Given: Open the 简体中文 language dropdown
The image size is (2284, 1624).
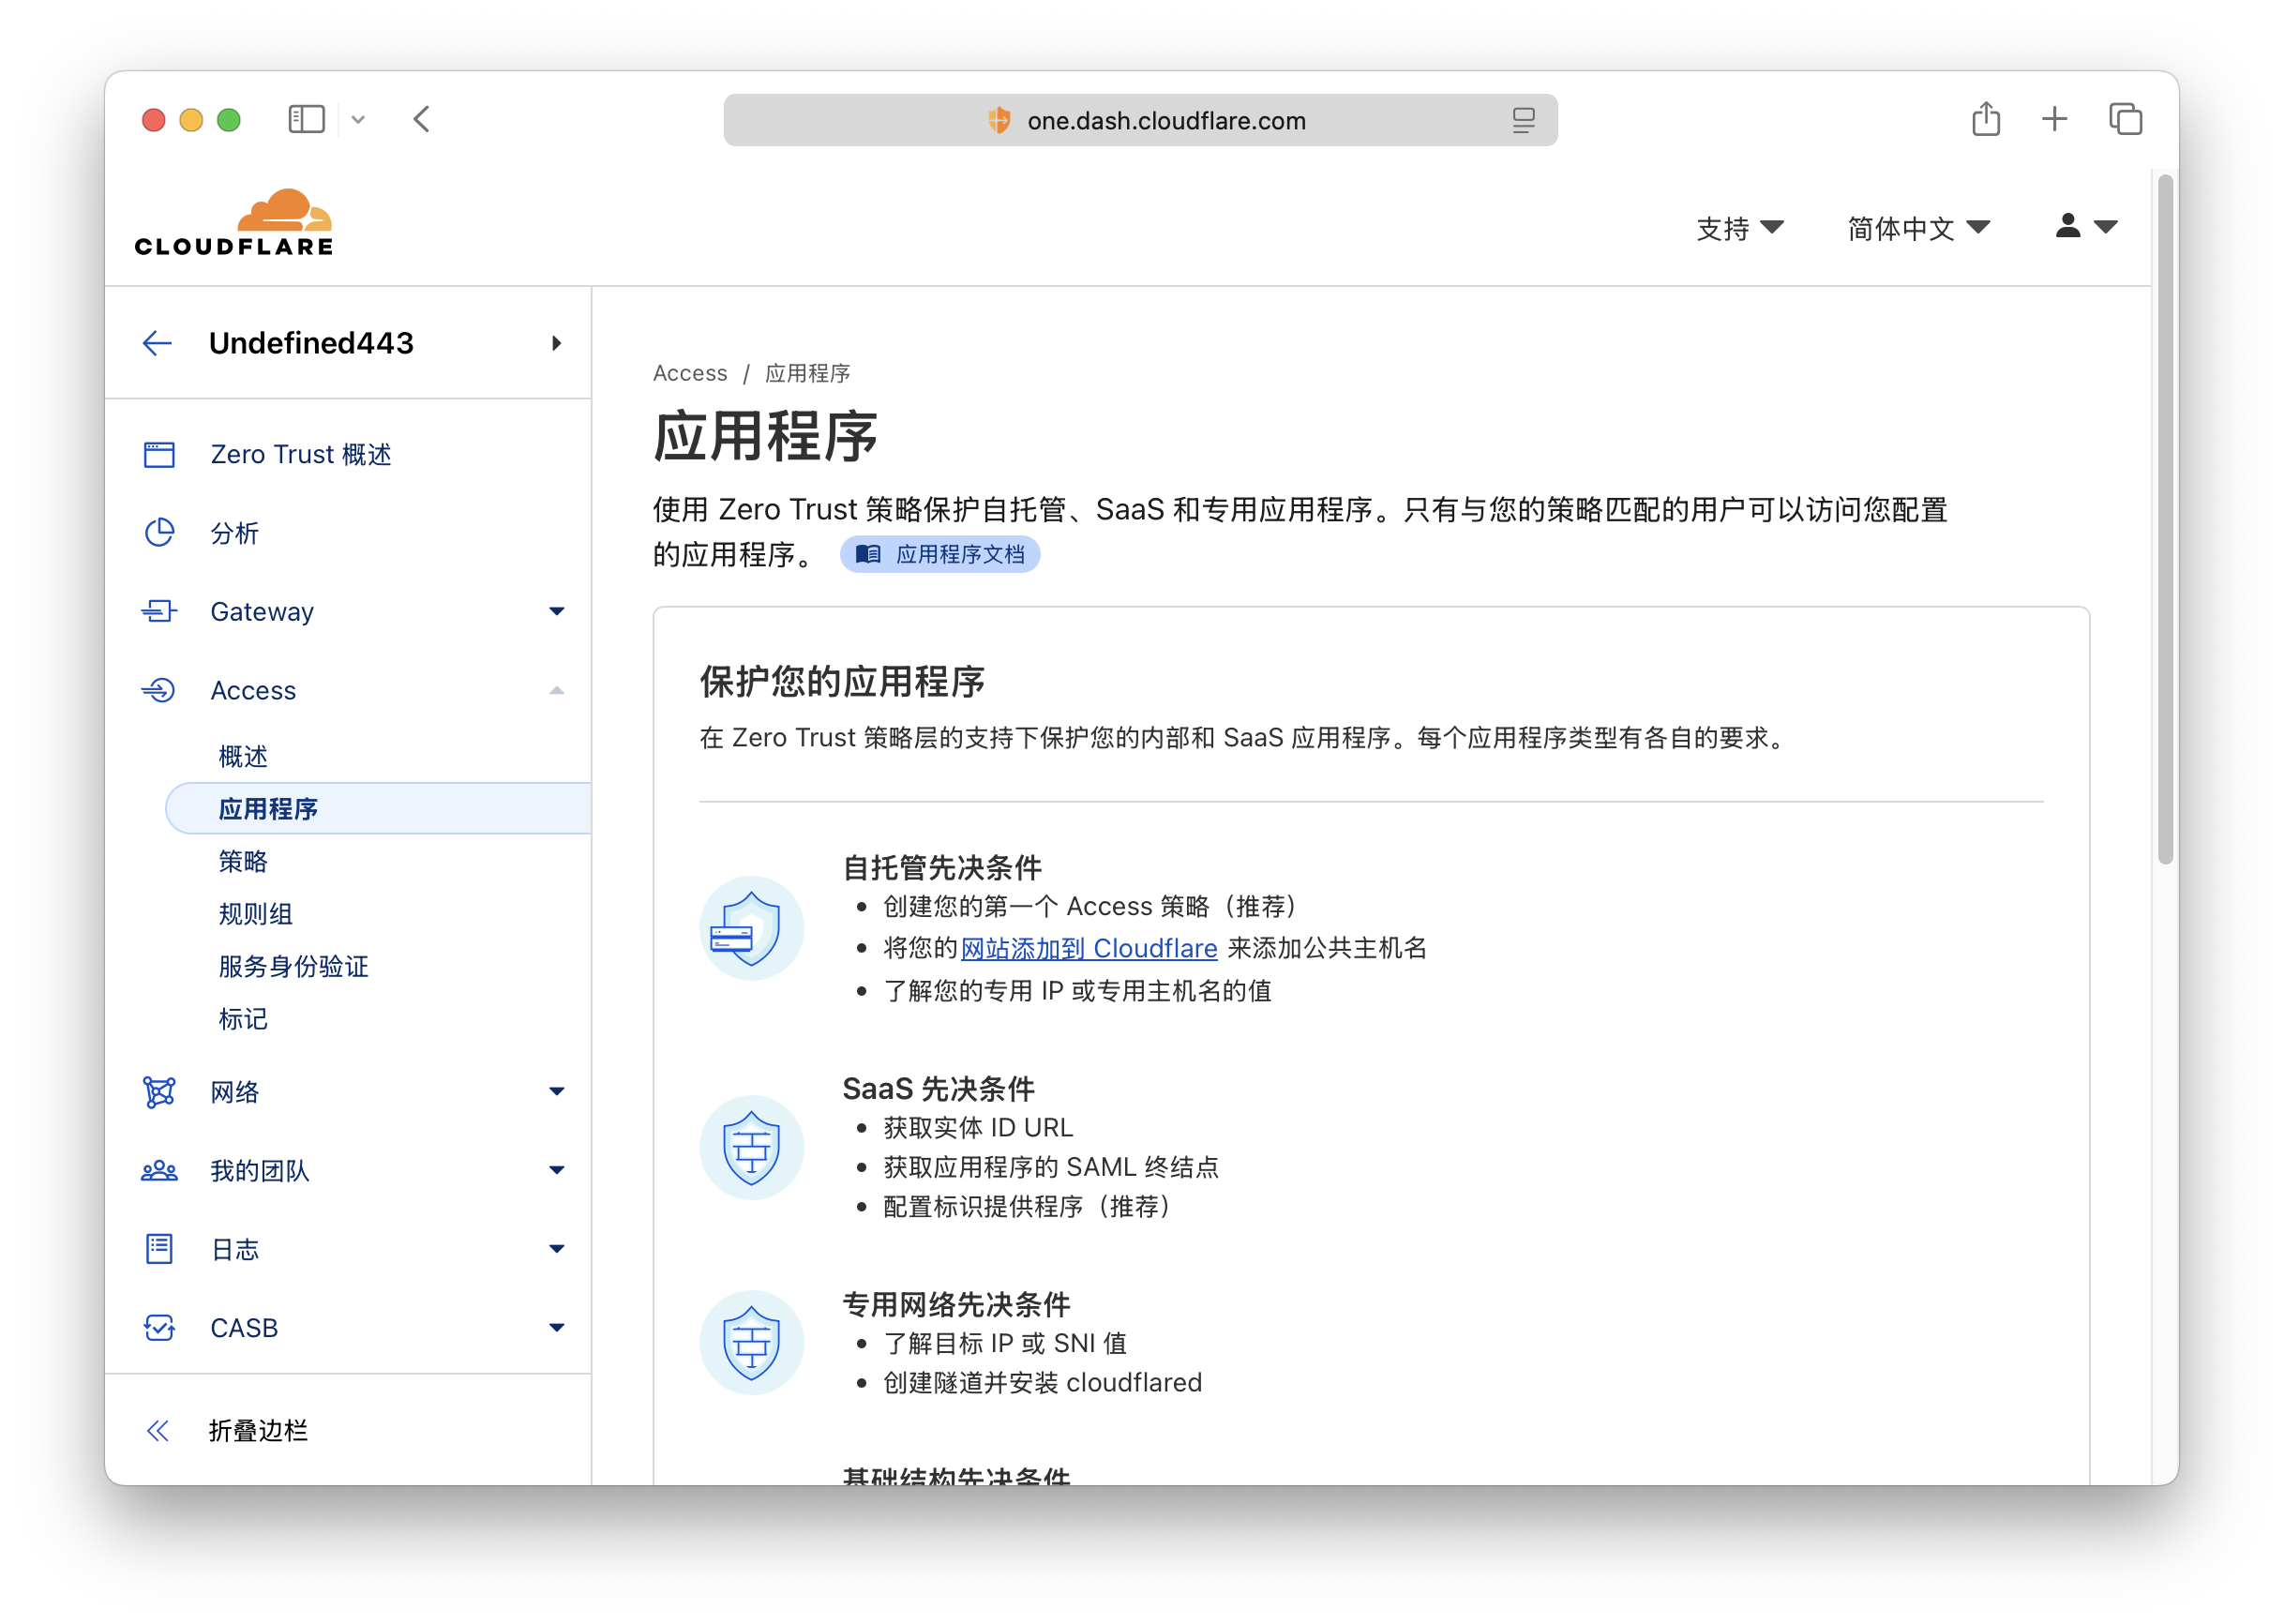Looking at the screenshot, I should 1917,229.
